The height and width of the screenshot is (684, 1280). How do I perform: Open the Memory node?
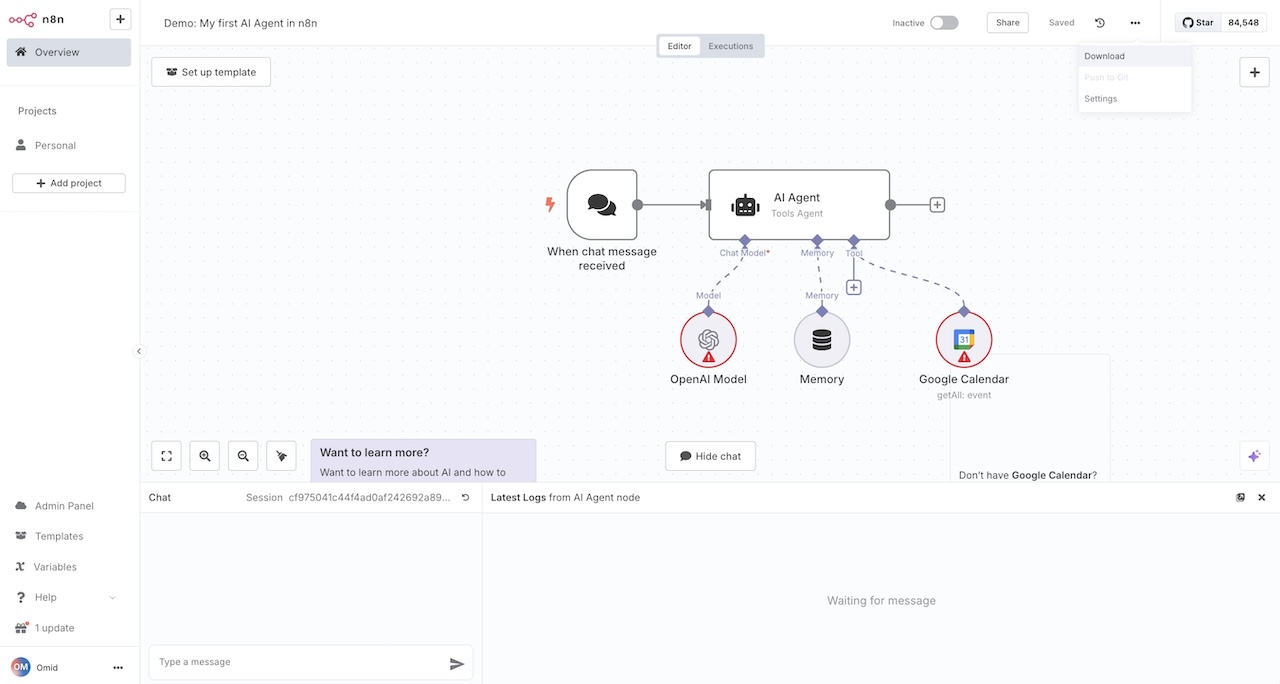coord(821,339)
